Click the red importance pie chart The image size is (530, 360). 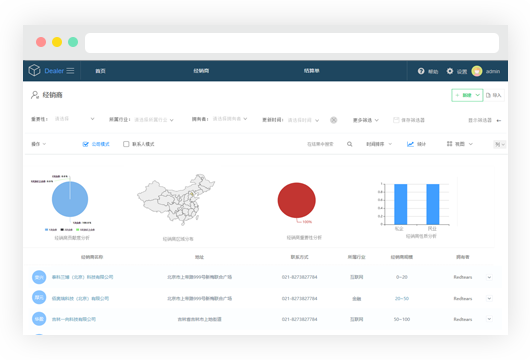click(x=297, y=200)
